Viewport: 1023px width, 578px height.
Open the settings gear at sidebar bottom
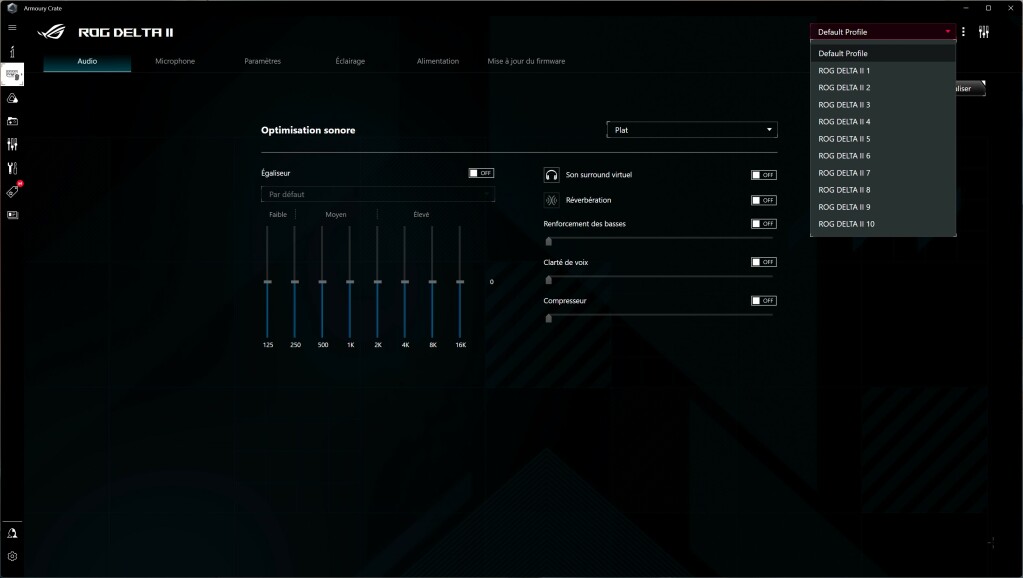pos(12,556)
